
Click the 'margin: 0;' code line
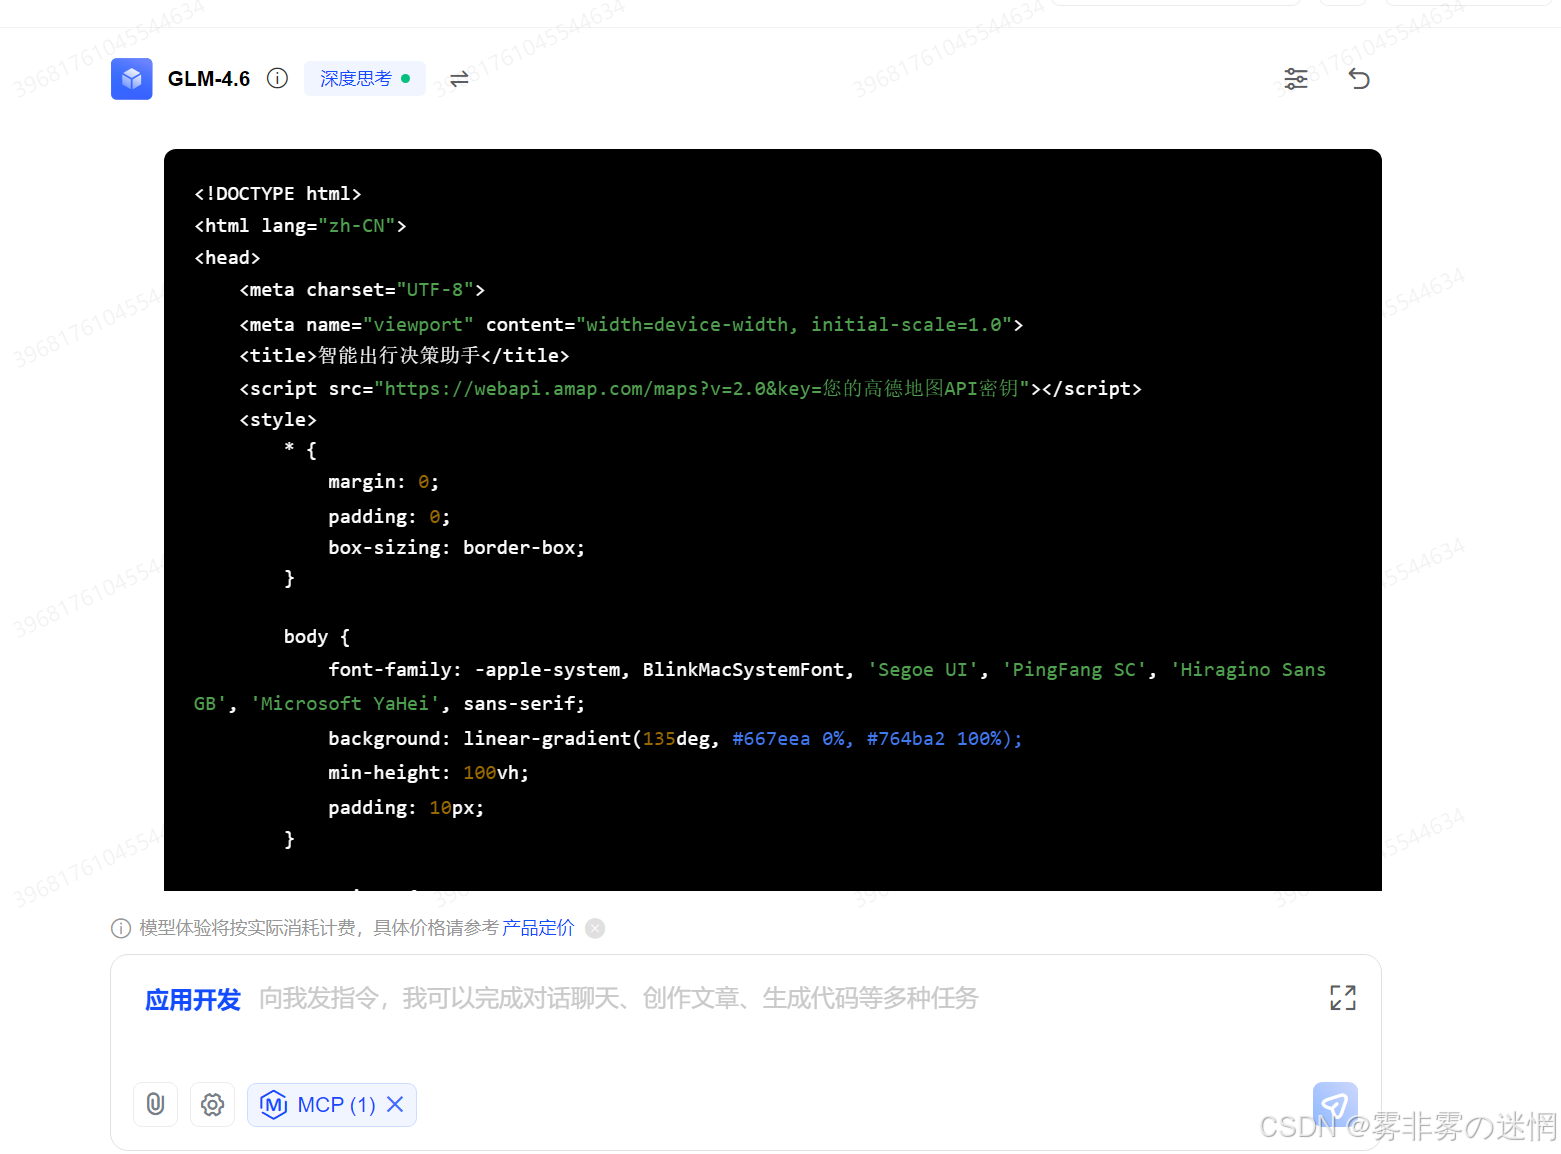[x=383, y=481]
